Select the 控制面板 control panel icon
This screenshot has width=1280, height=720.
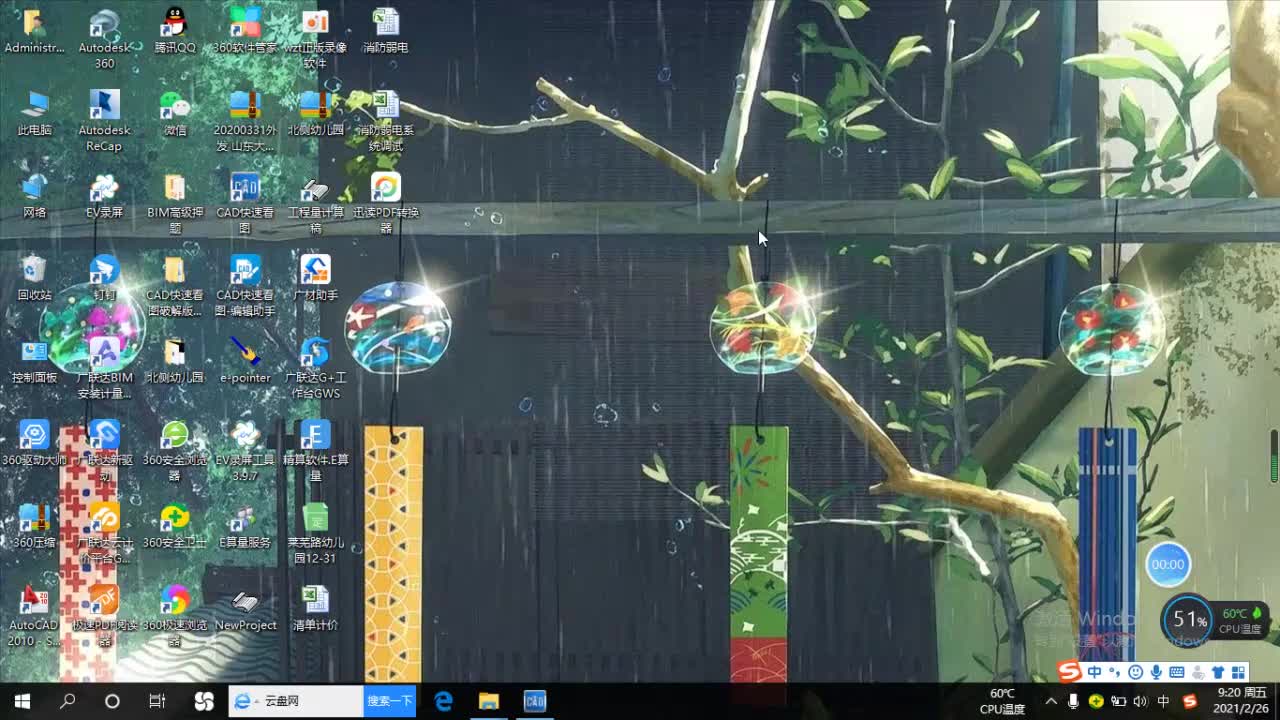[34, 361]
